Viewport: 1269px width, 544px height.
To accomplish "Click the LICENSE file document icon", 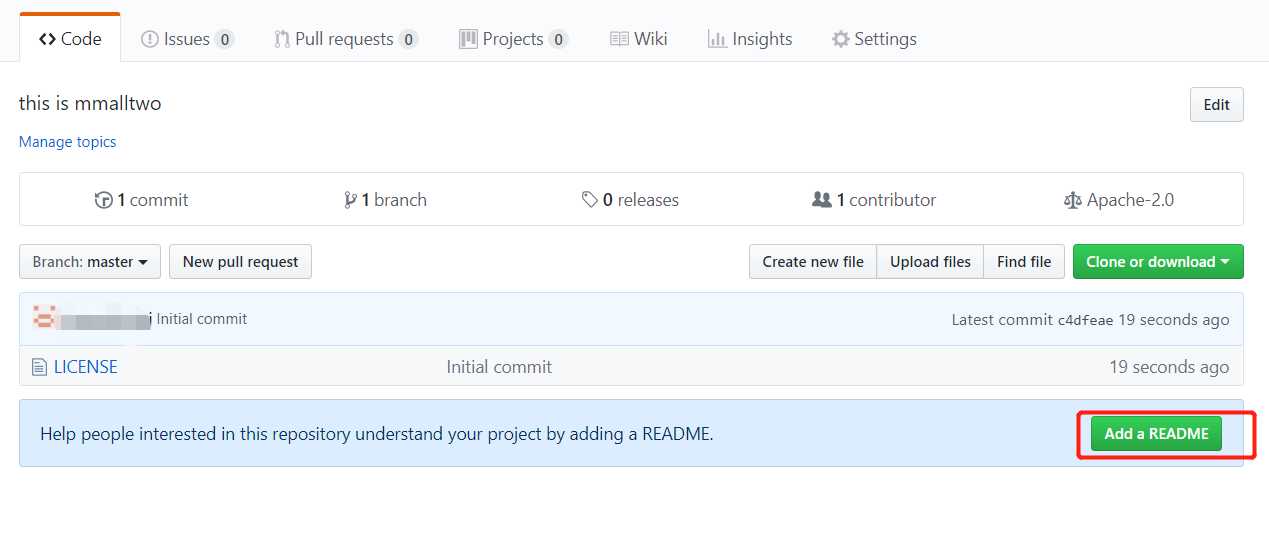I will click(39, 367).
